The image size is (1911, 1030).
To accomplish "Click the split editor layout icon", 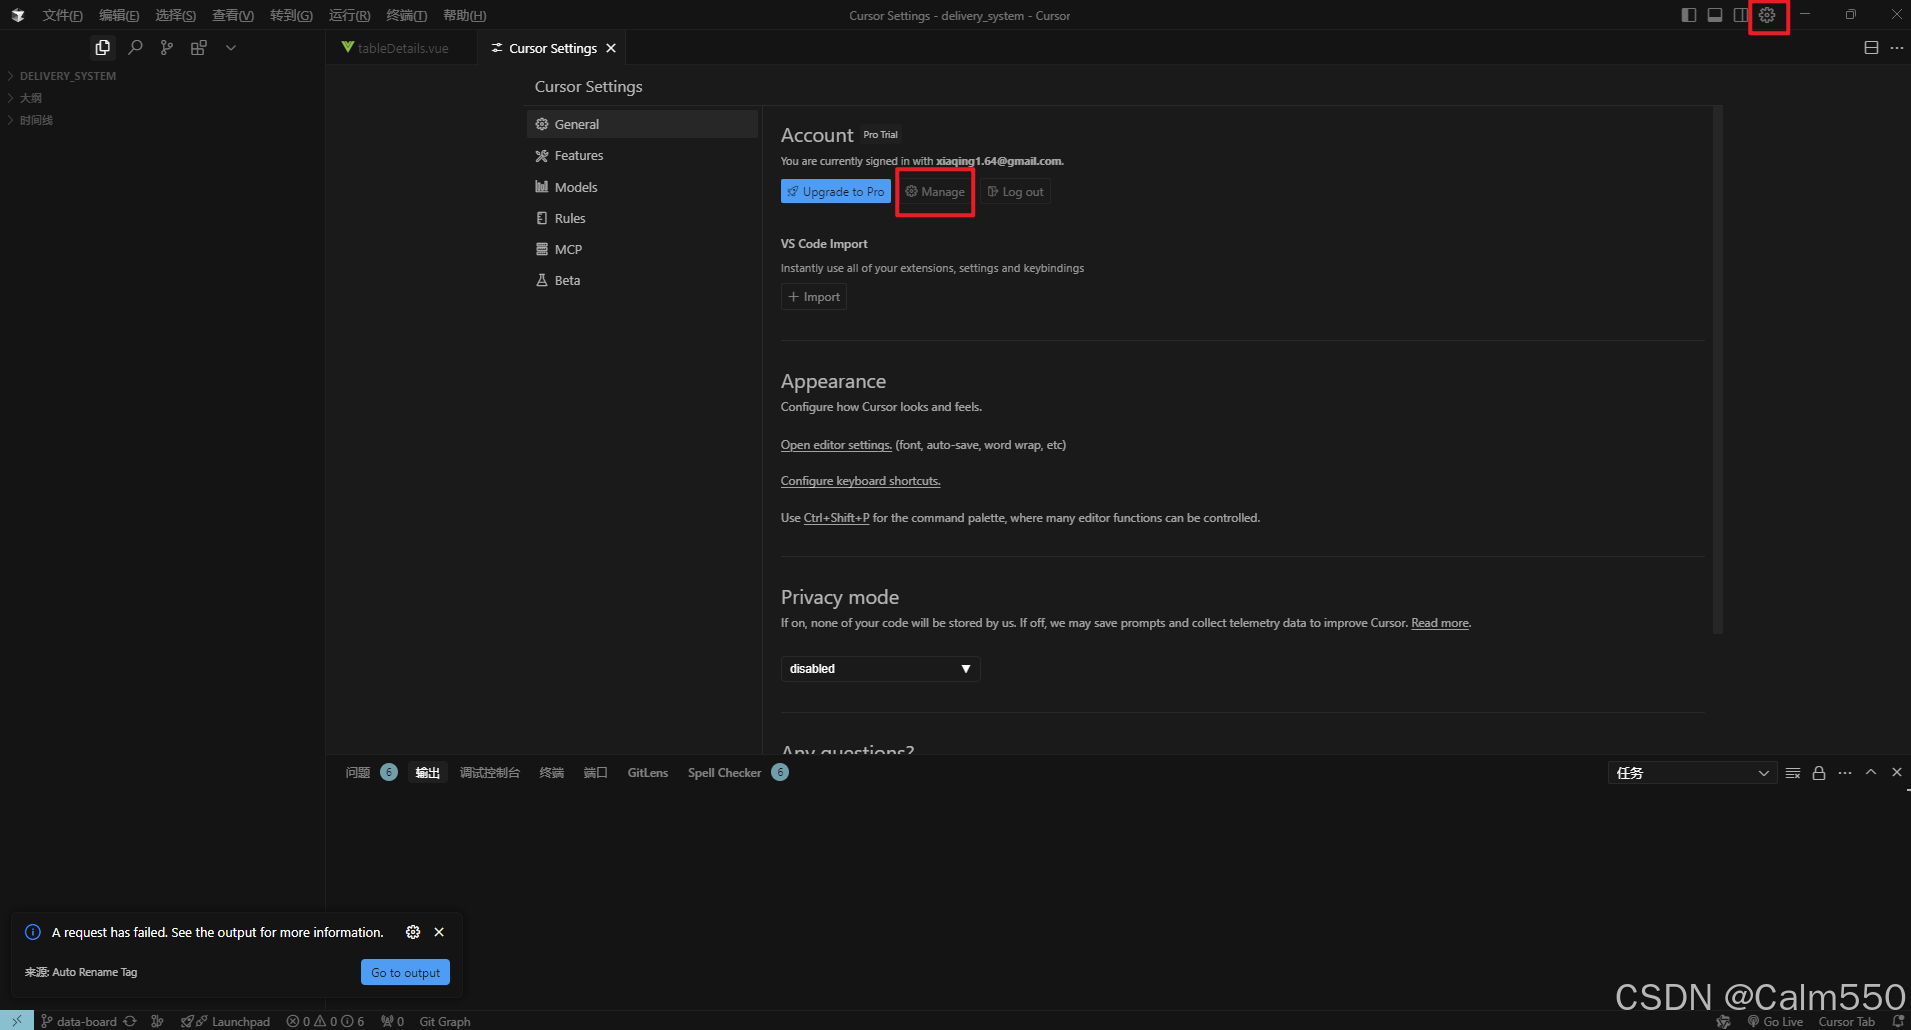I will [x=1871, y=47].
